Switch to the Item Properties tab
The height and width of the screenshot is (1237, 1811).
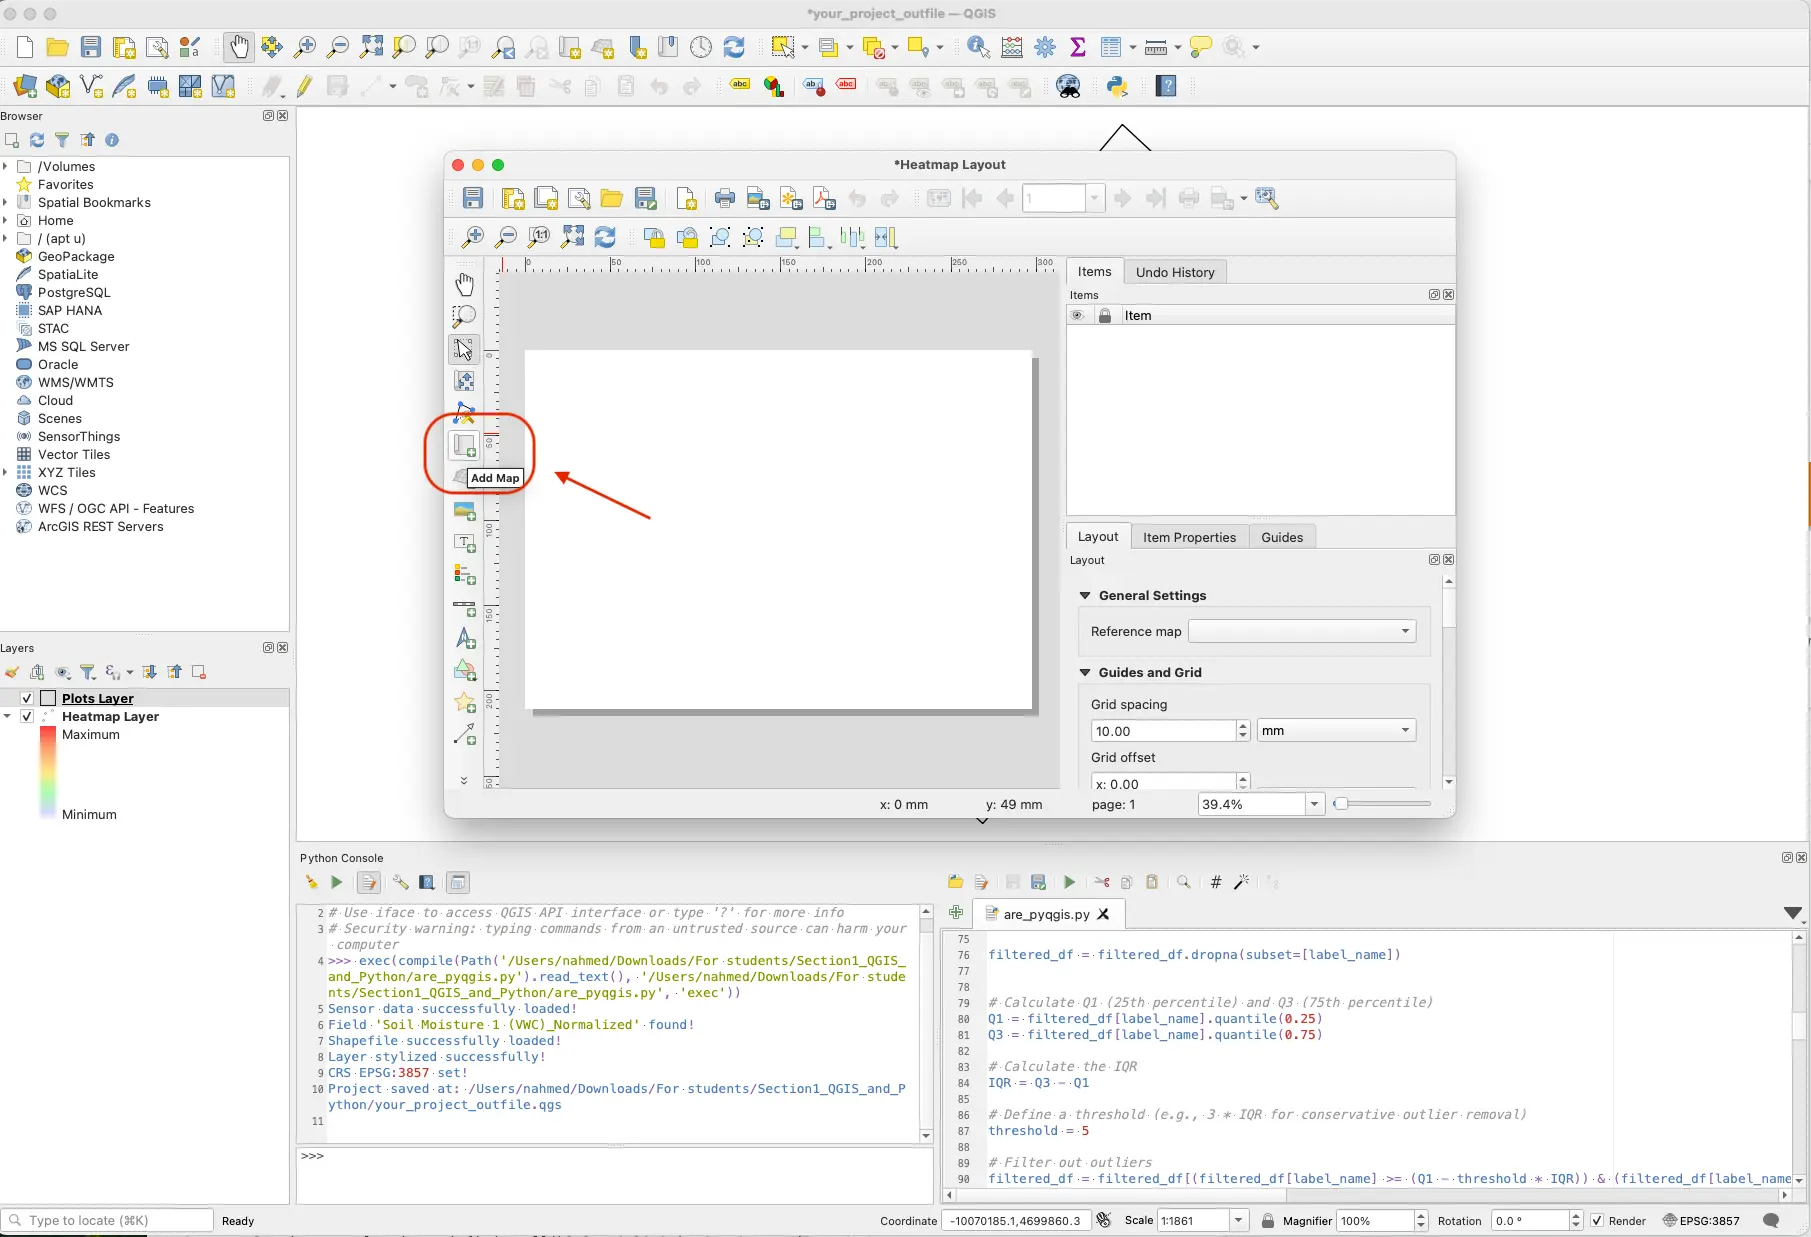tap(1189, 537)
